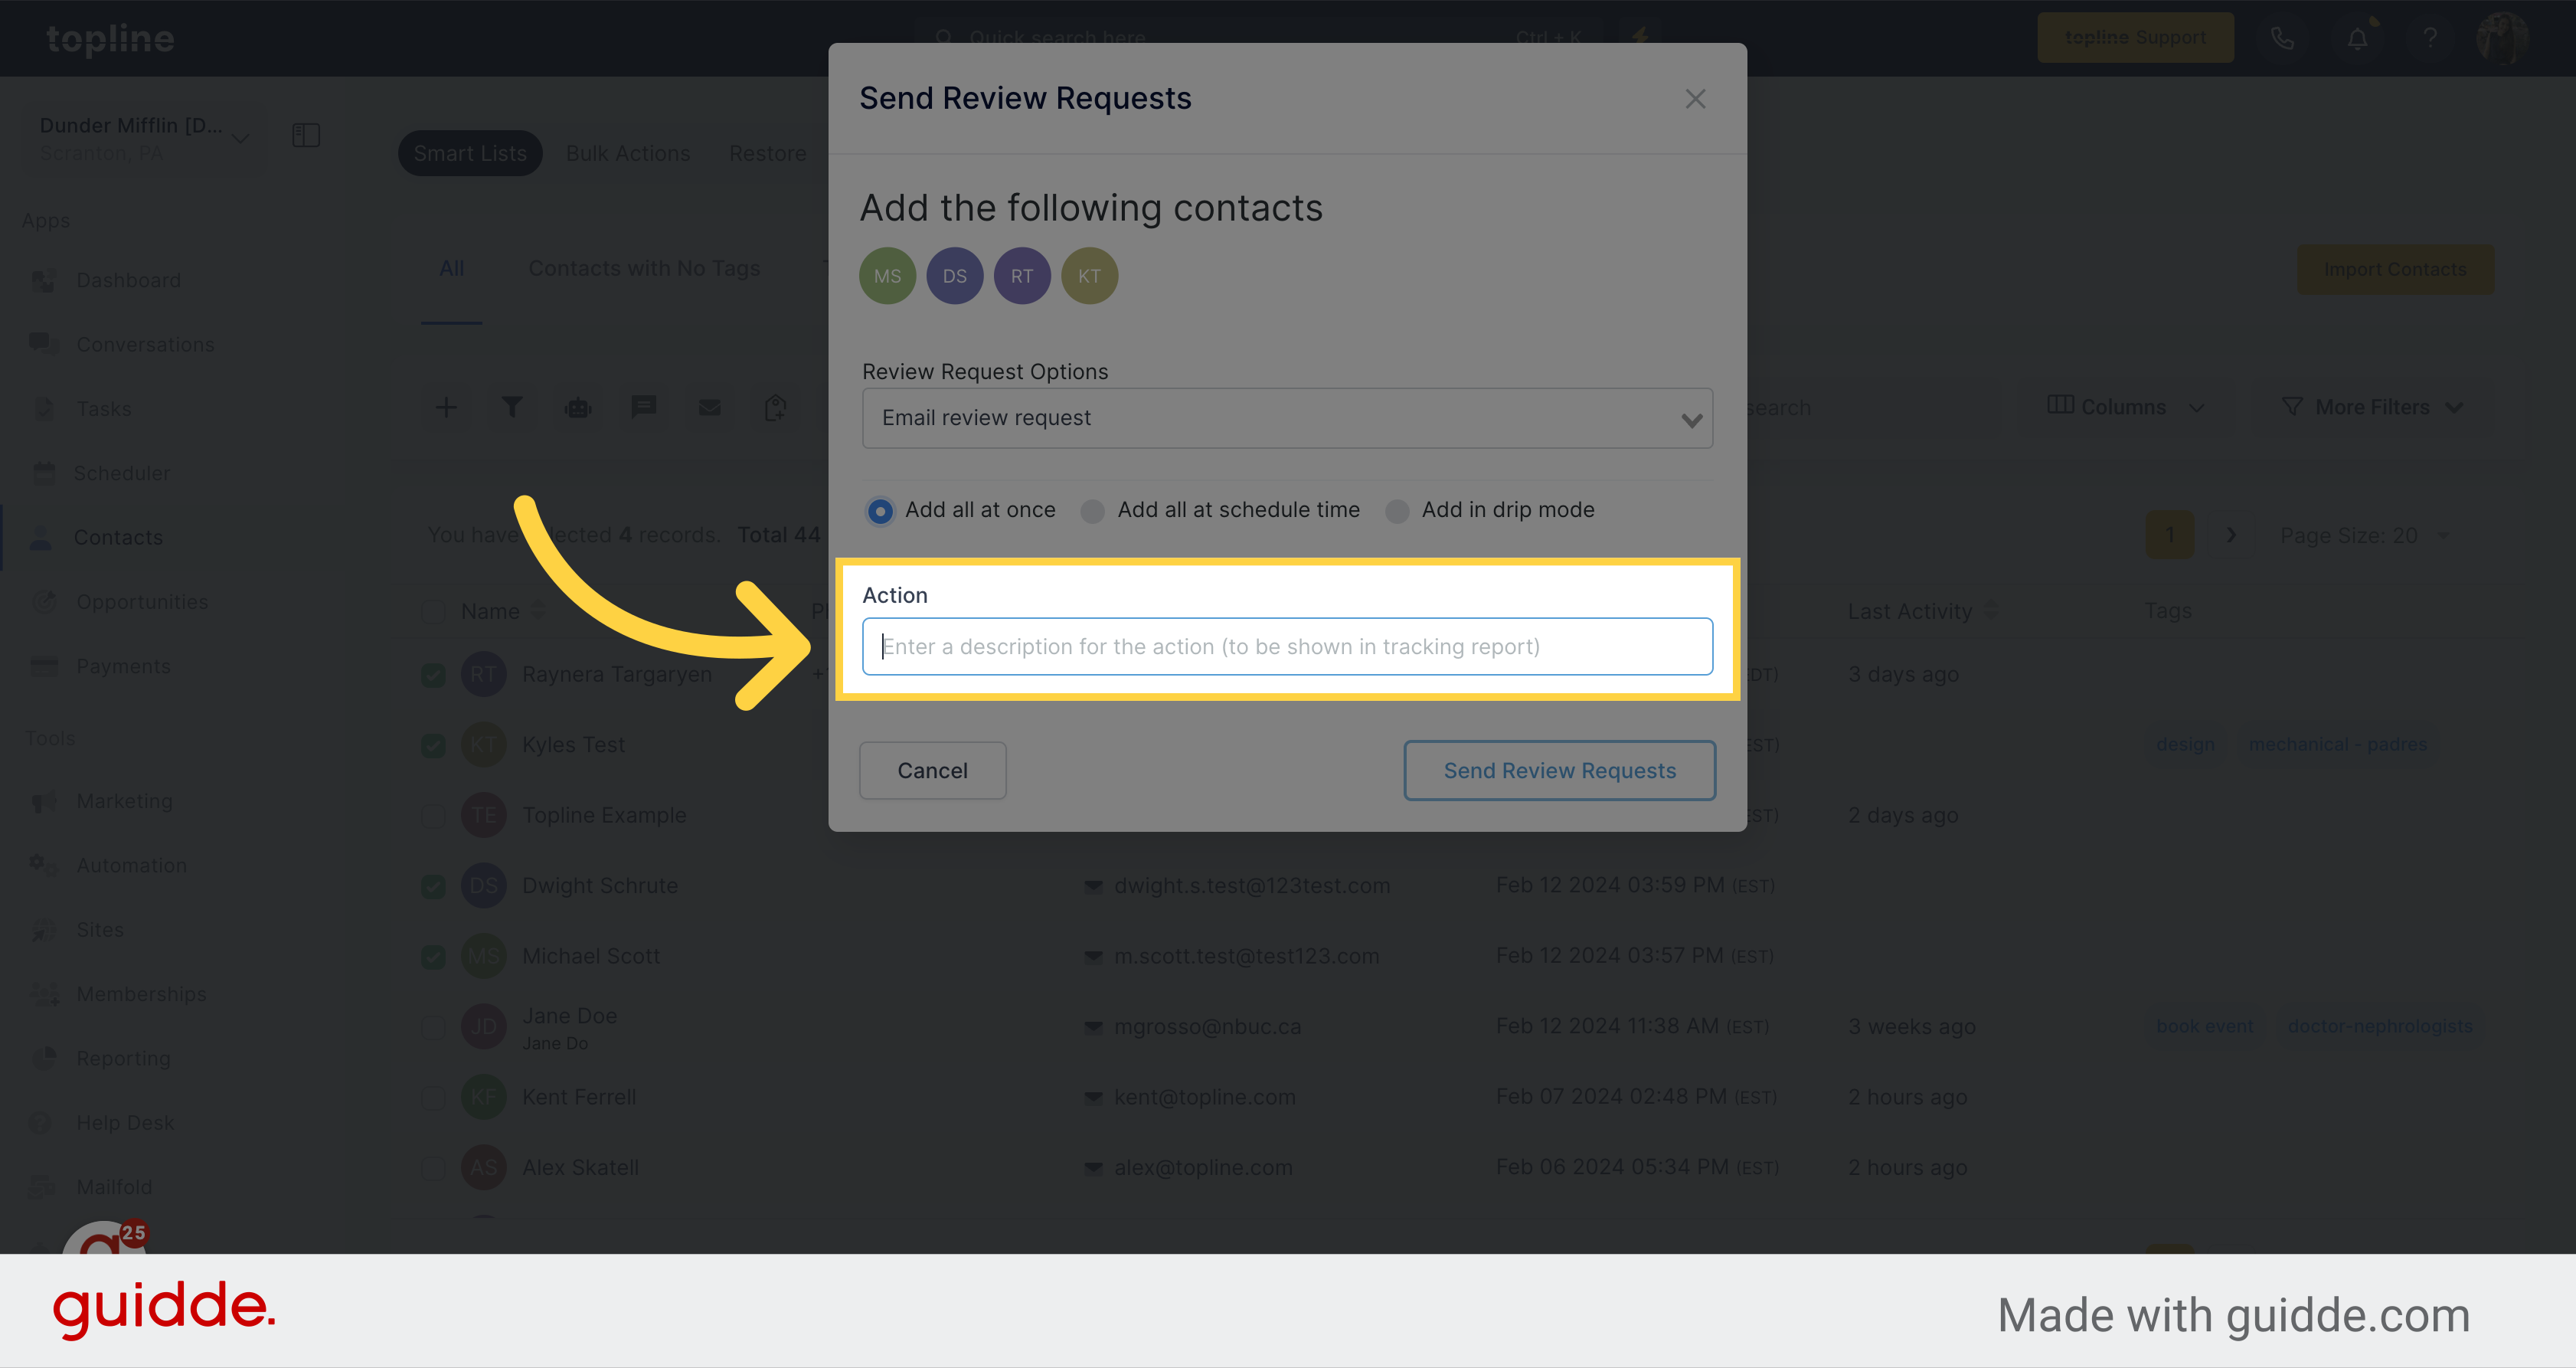Click the add tag icon
The height and width of the screenshot is (1368, 2576).
pos(775,407)
